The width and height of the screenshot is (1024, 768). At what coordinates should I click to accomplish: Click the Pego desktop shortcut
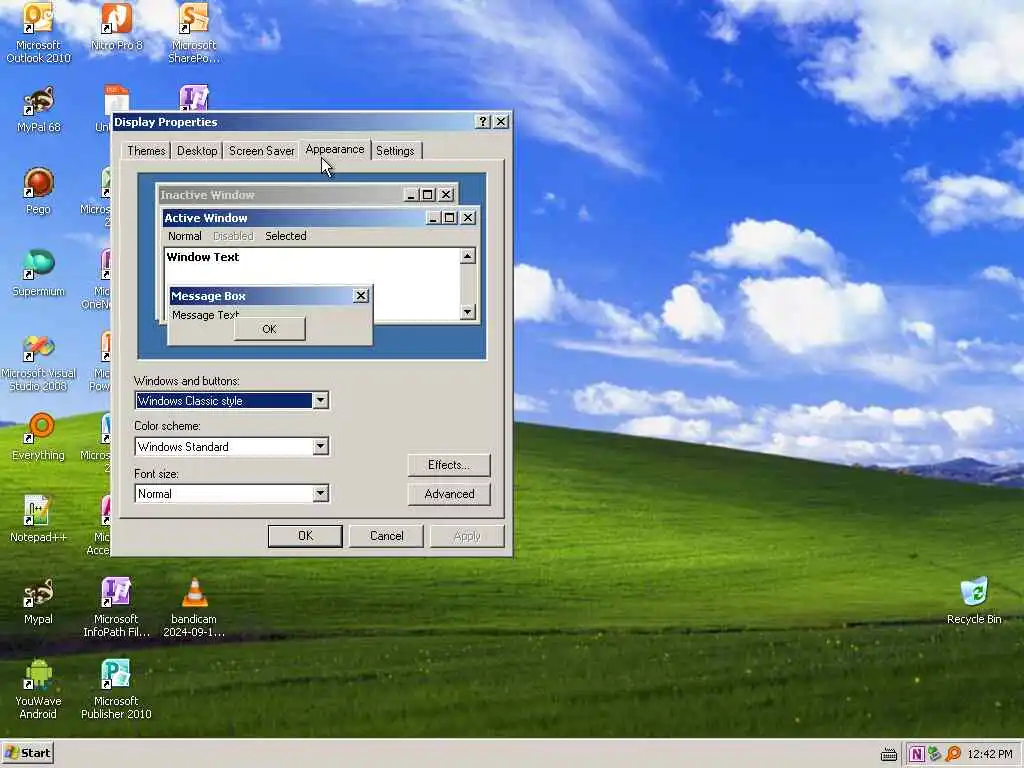[x=38, y=191]
